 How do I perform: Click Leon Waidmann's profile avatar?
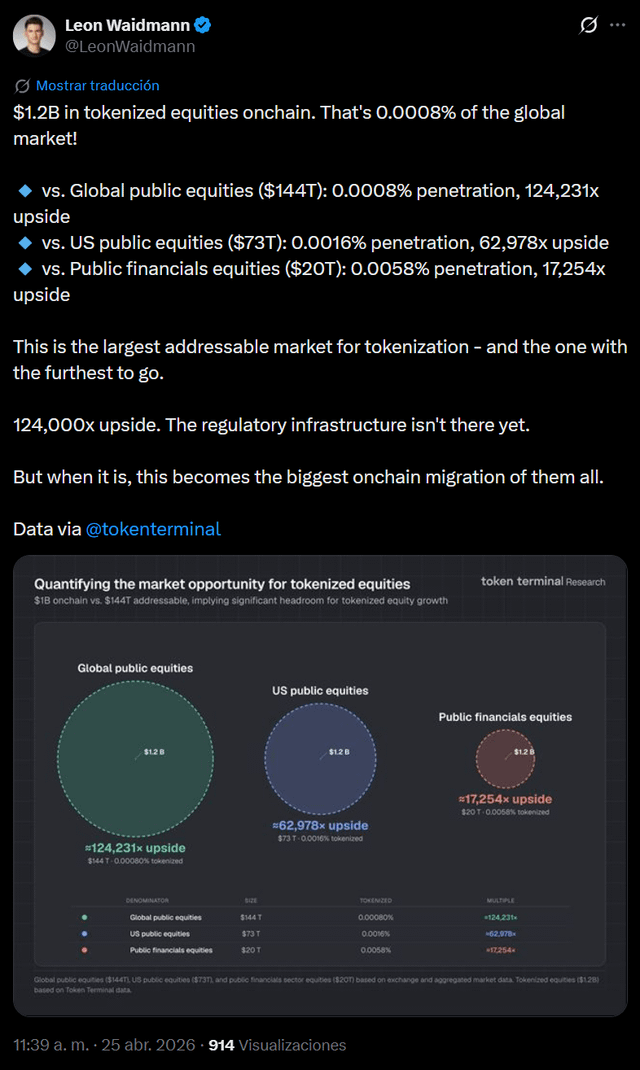(x=34, y=35)
